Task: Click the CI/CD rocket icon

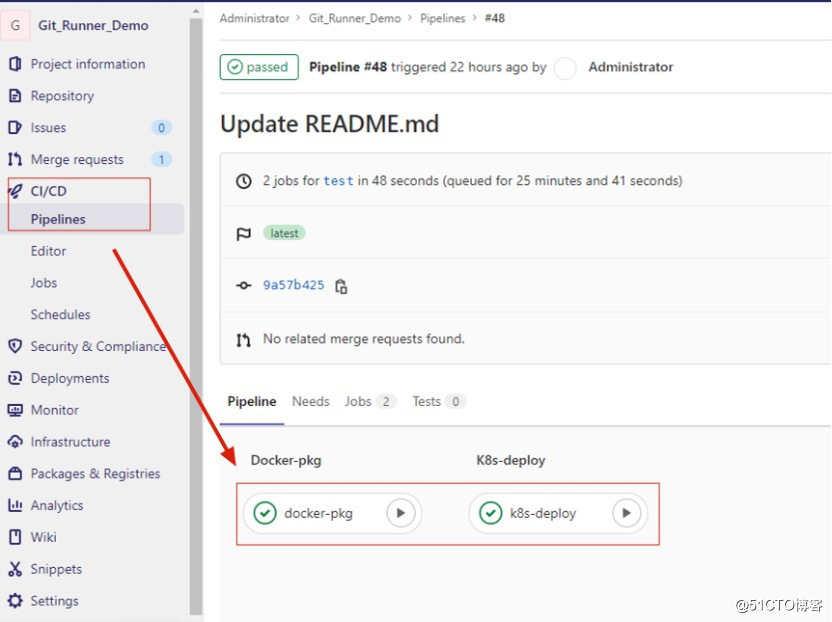Action: click(x=15, y=191)
